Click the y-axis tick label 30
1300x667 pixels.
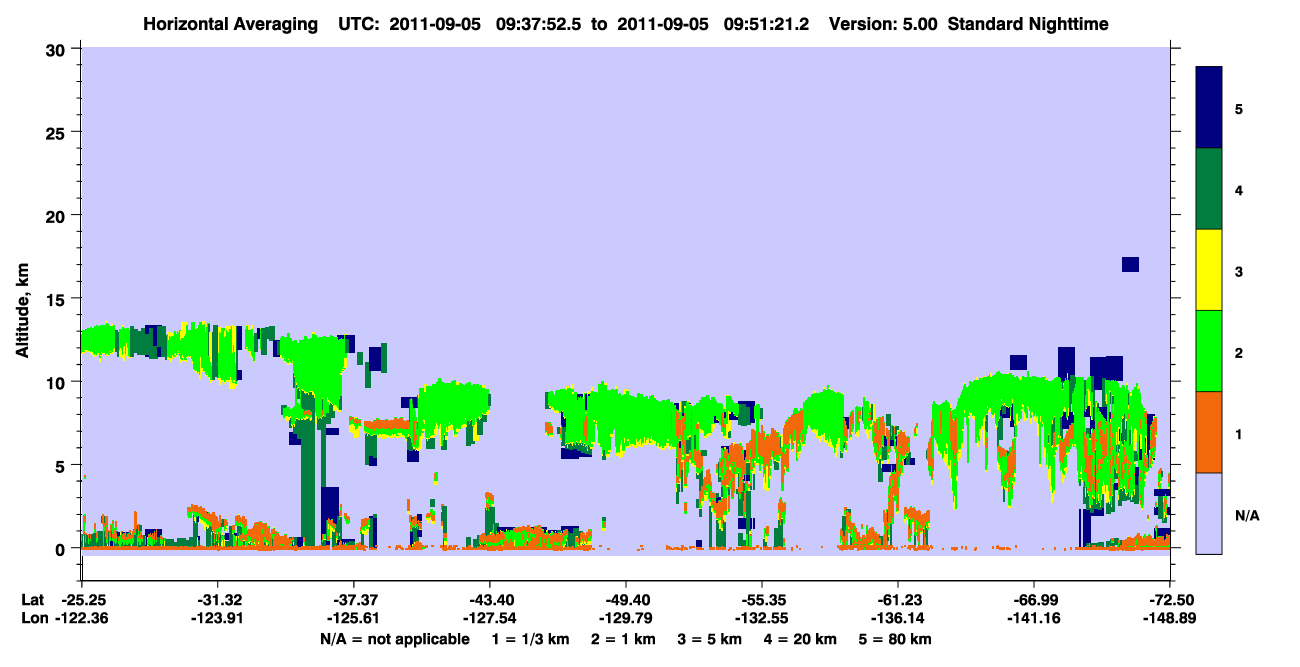tap(58, 49)
